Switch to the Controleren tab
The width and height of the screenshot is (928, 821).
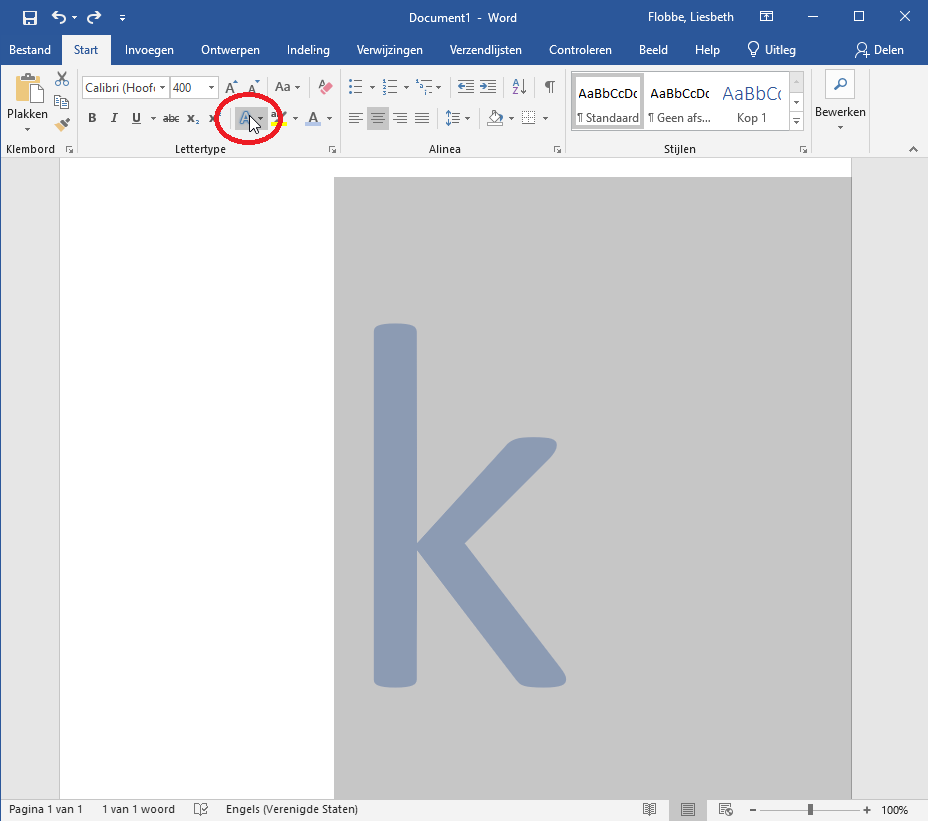[x=580, y=50]
